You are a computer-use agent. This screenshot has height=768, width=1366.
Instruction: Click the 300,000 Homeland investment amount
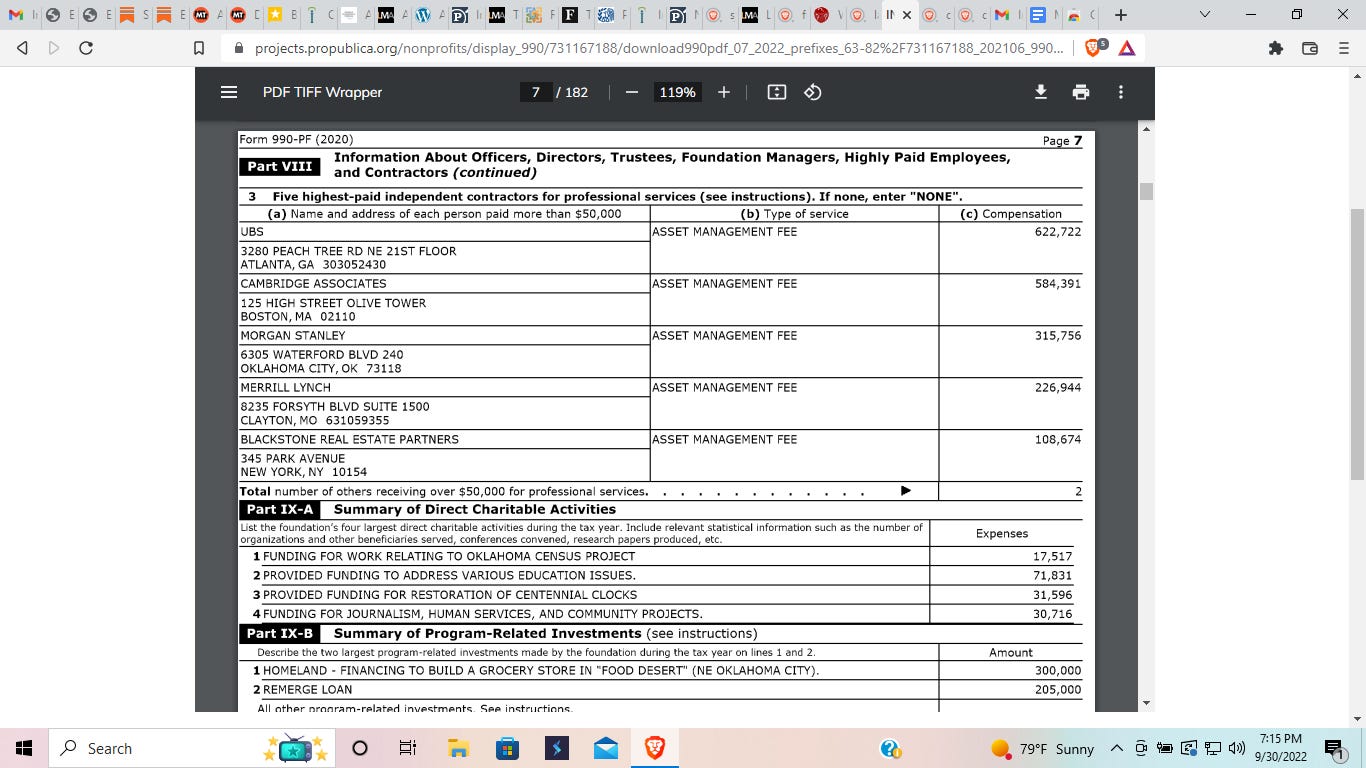click(1058, 670)
